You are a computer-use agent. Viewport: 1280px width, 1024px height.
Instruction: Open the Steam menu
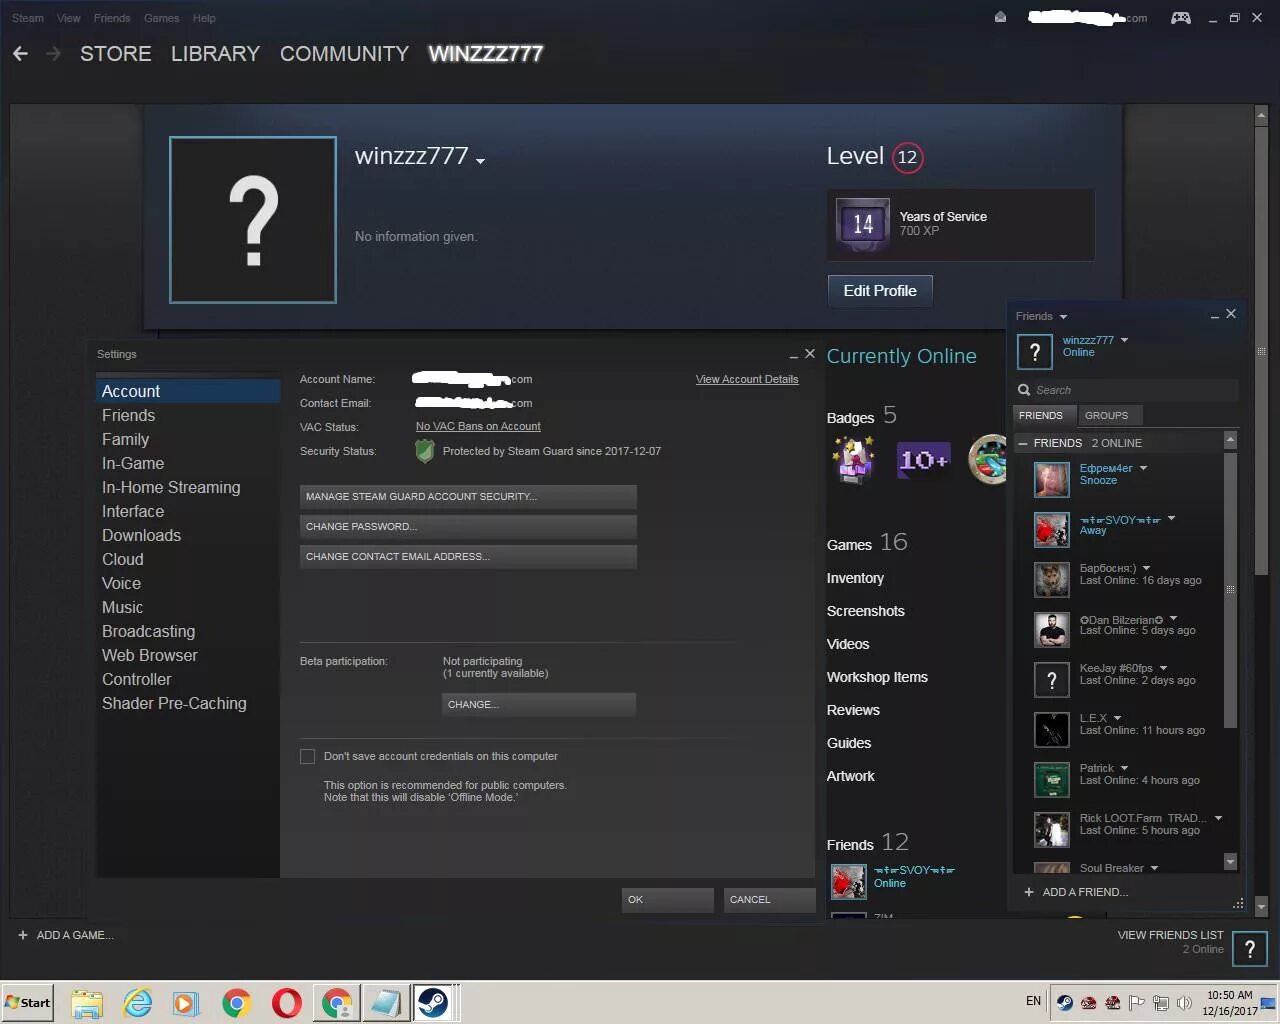point(28,18)
